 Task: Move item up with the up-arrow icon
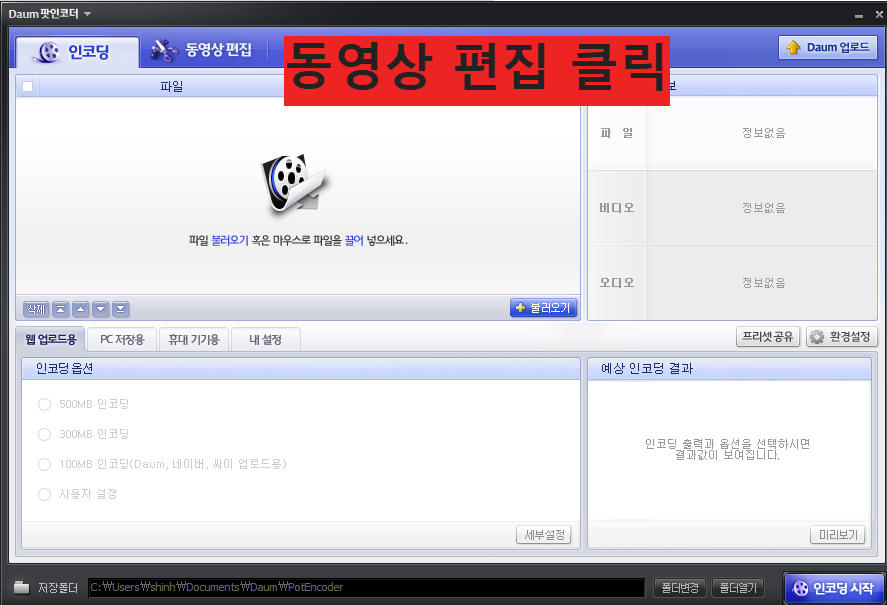[x=80, y=309]
